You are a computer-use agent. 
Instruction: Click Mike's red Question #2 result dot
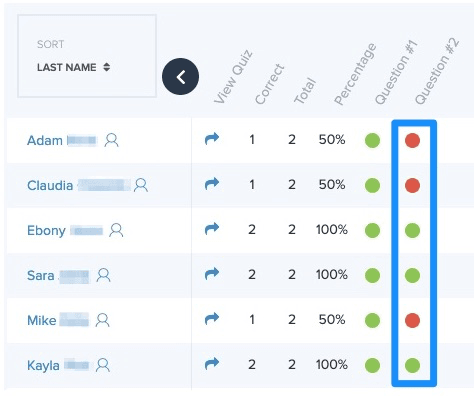[412, 320]
